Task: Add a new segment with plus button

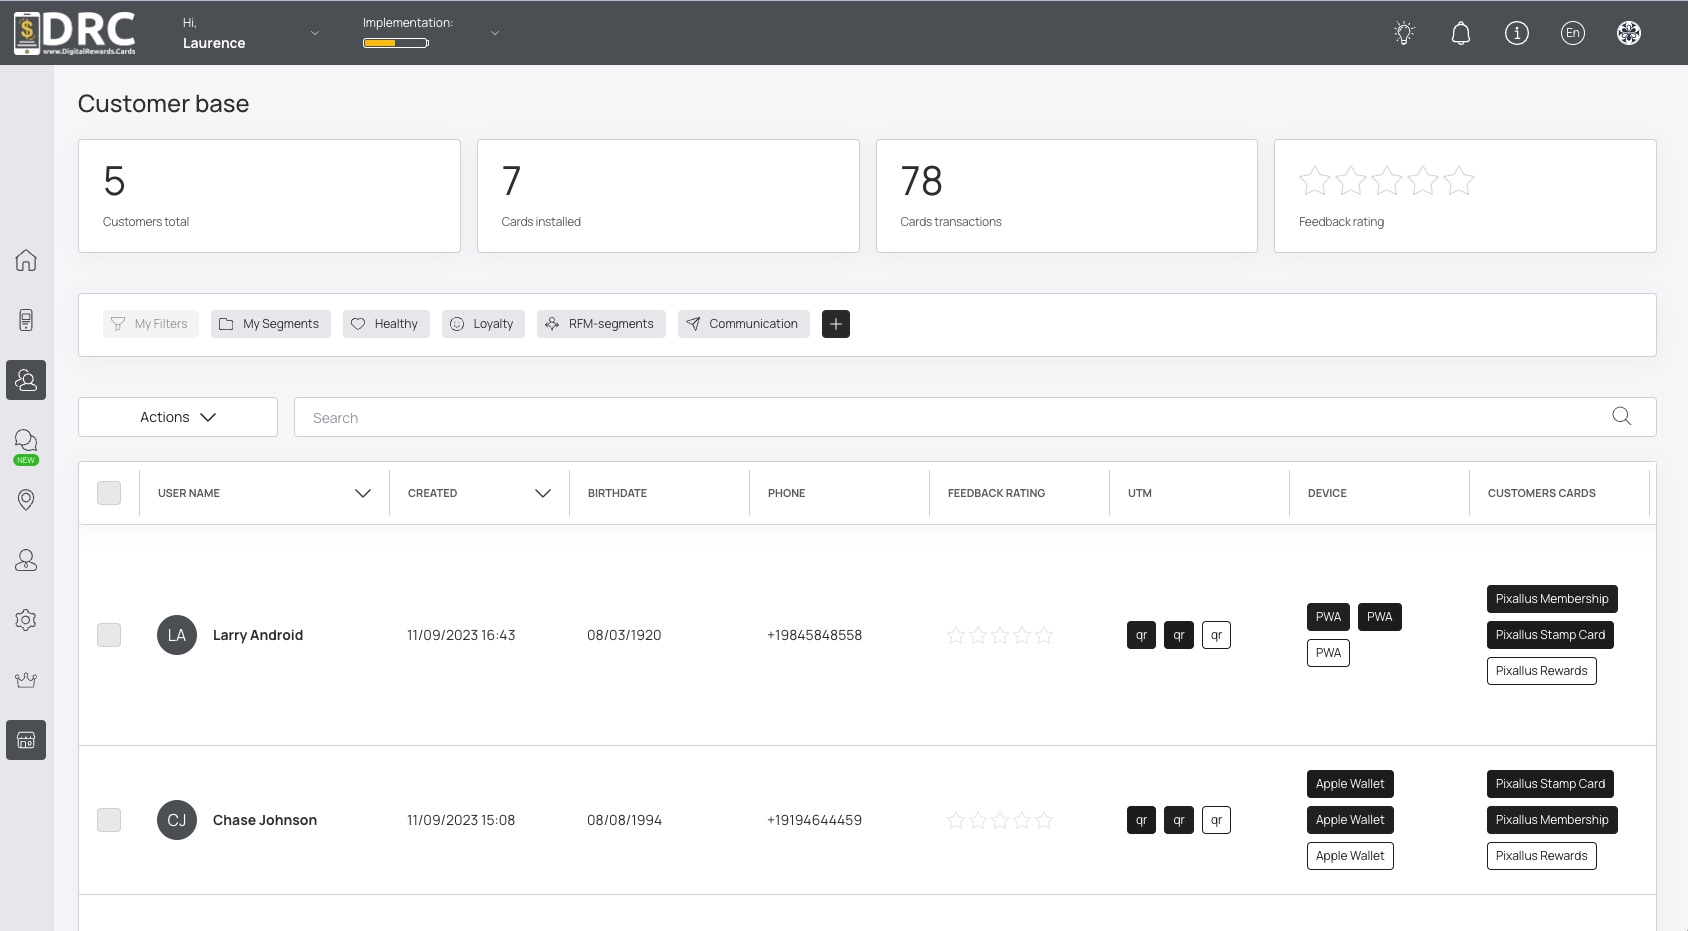Action: click(x=836, y=324)
